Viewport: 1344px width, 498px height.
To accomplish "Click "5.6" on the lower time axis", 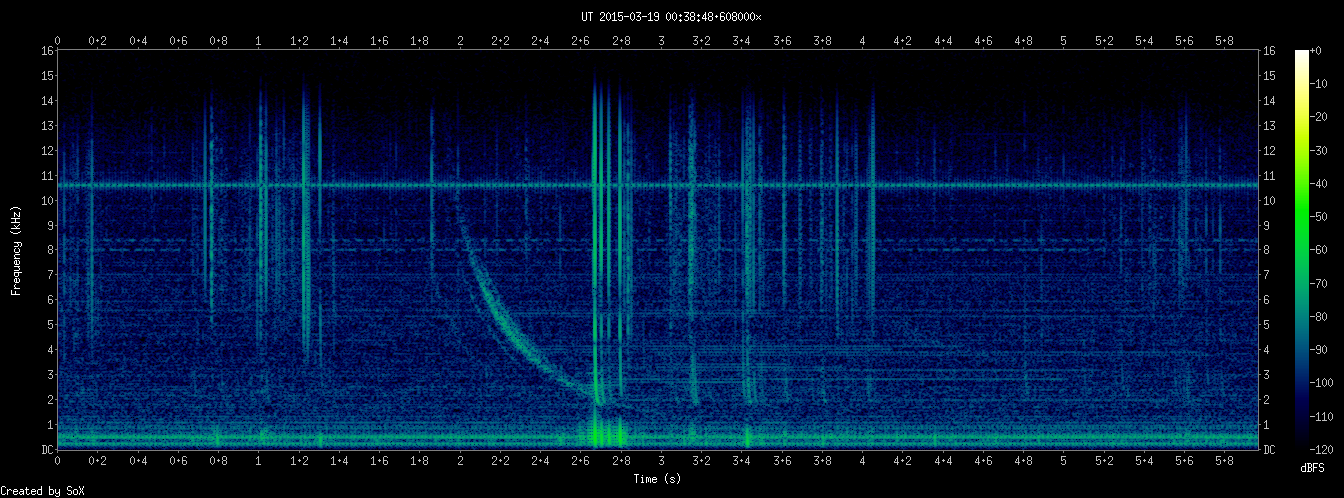I will click(x=1184, y=461).
